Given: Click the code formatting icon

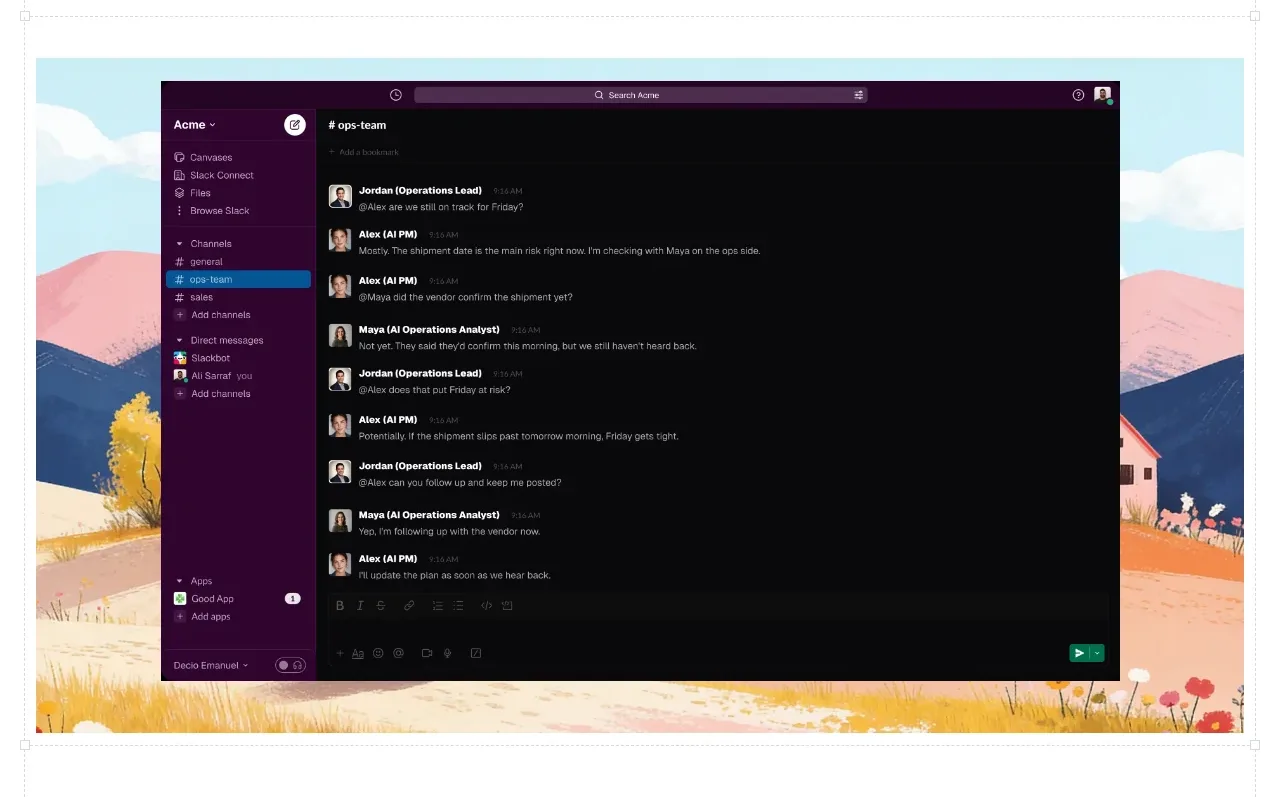Looking at the screenshot, I should coord(486,605).
